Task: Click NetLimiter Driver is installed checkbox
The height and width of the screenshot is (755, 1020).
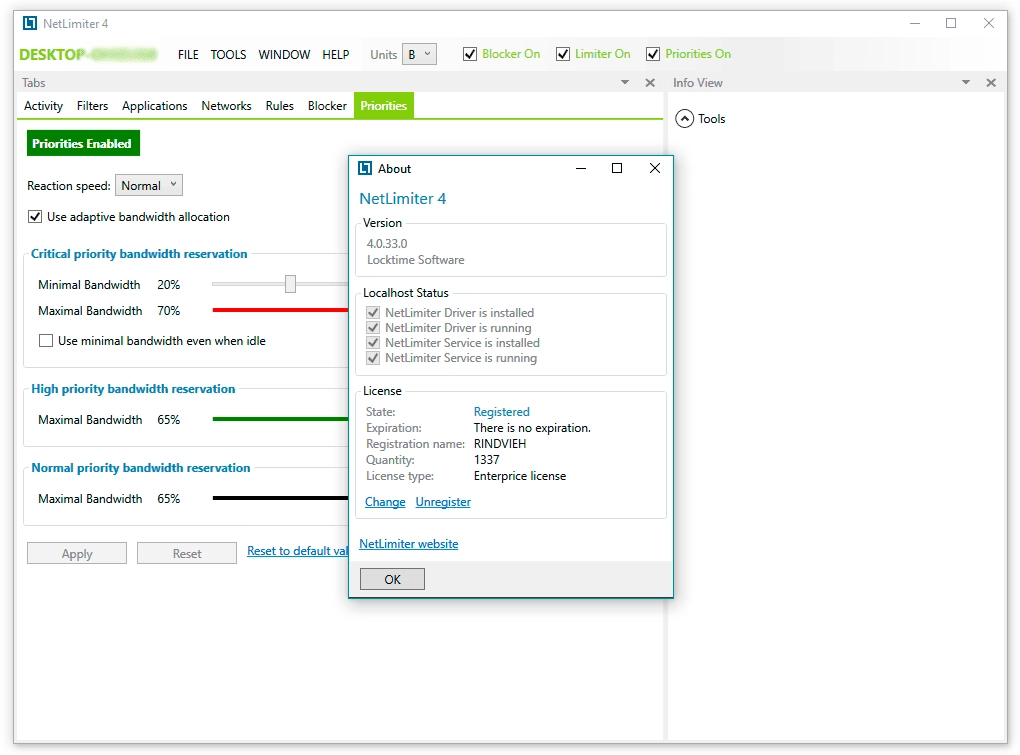Action: coord(373,313)
